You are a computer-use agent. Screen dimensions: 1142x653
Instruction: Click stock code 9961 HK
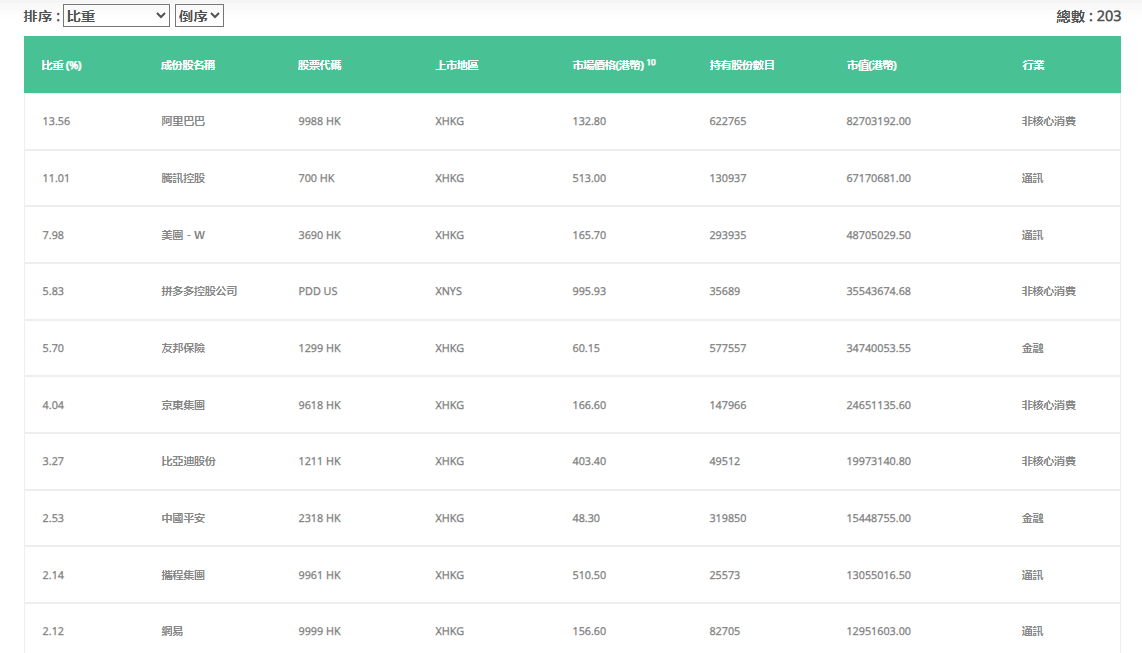coord(320,575)
